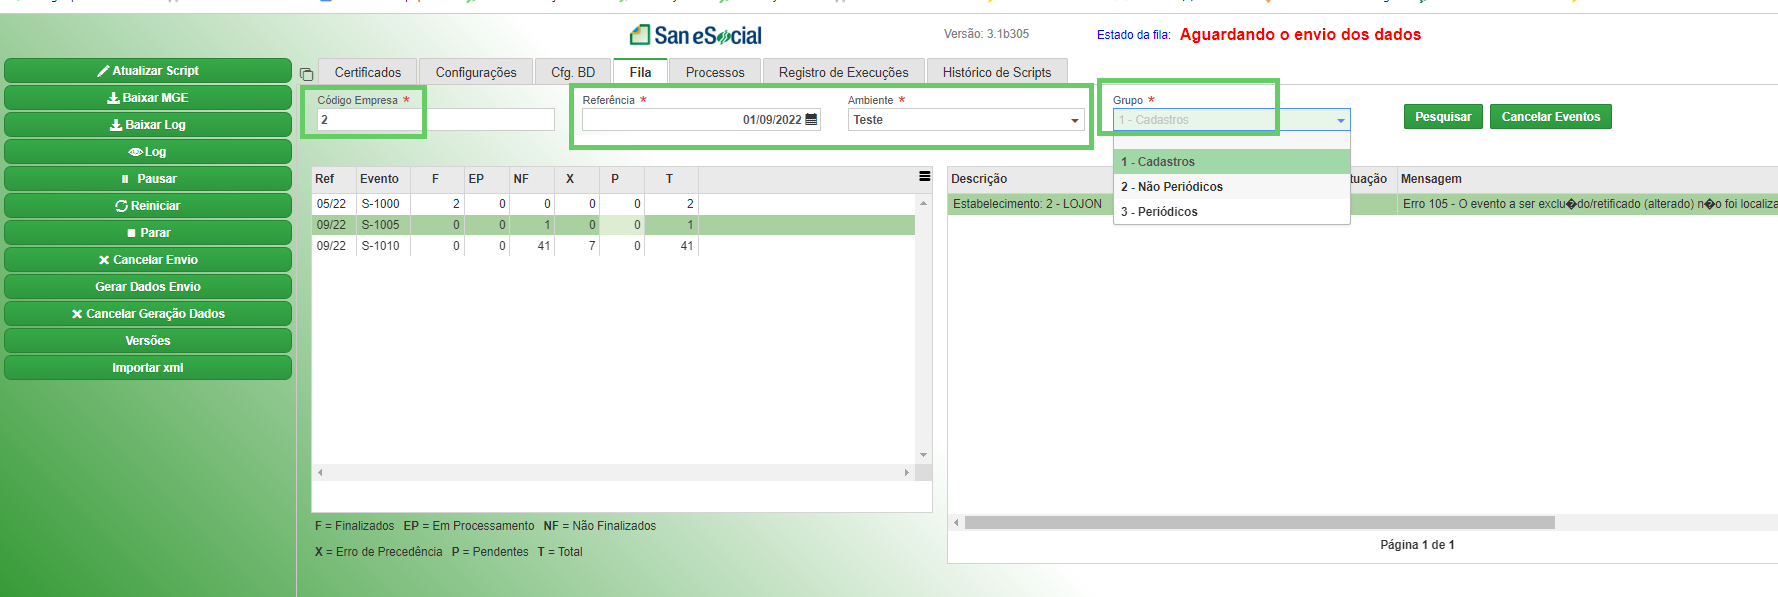
Task: Open the Histórico de Scripts tab
Action: tap(997, 72)
